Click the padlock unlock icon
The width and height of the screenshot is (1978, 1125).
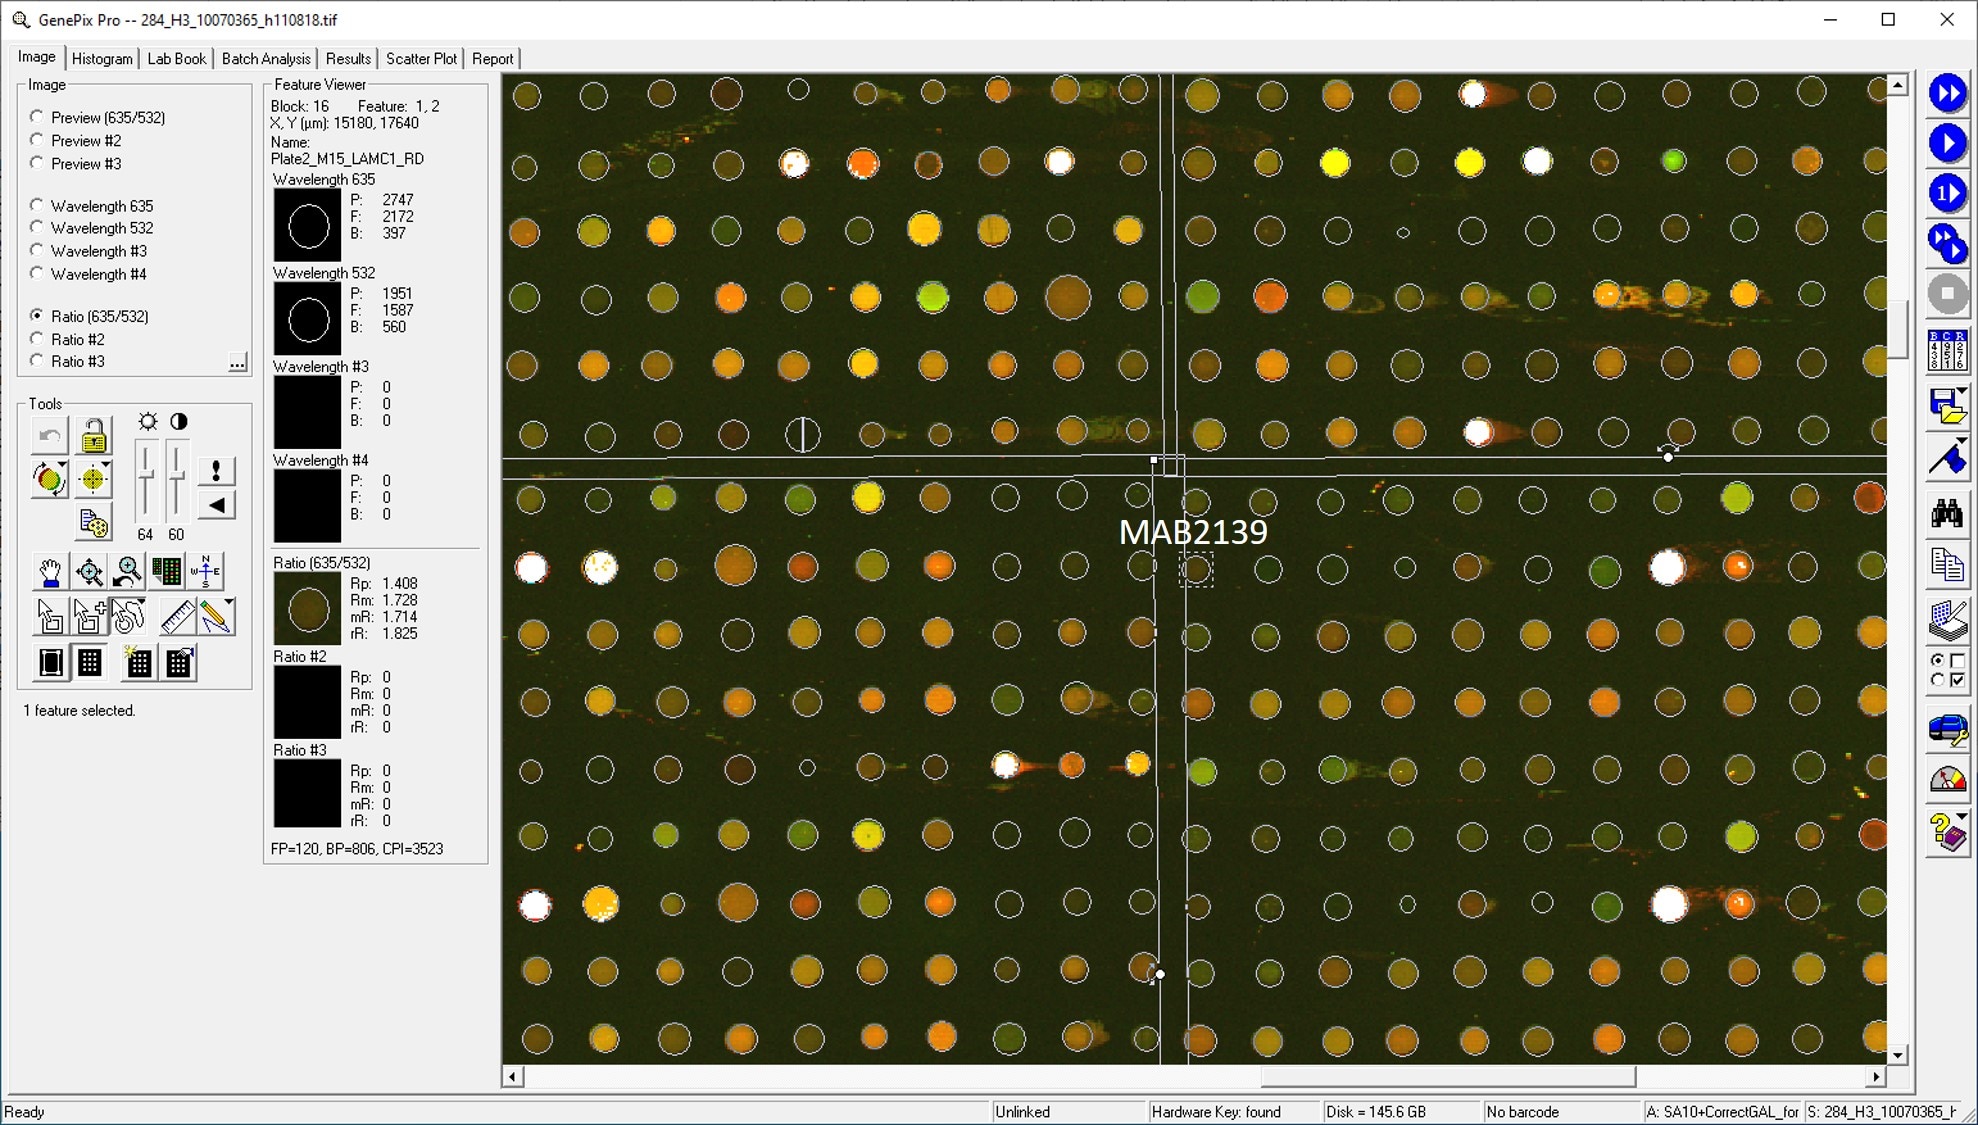pos(93,436)
